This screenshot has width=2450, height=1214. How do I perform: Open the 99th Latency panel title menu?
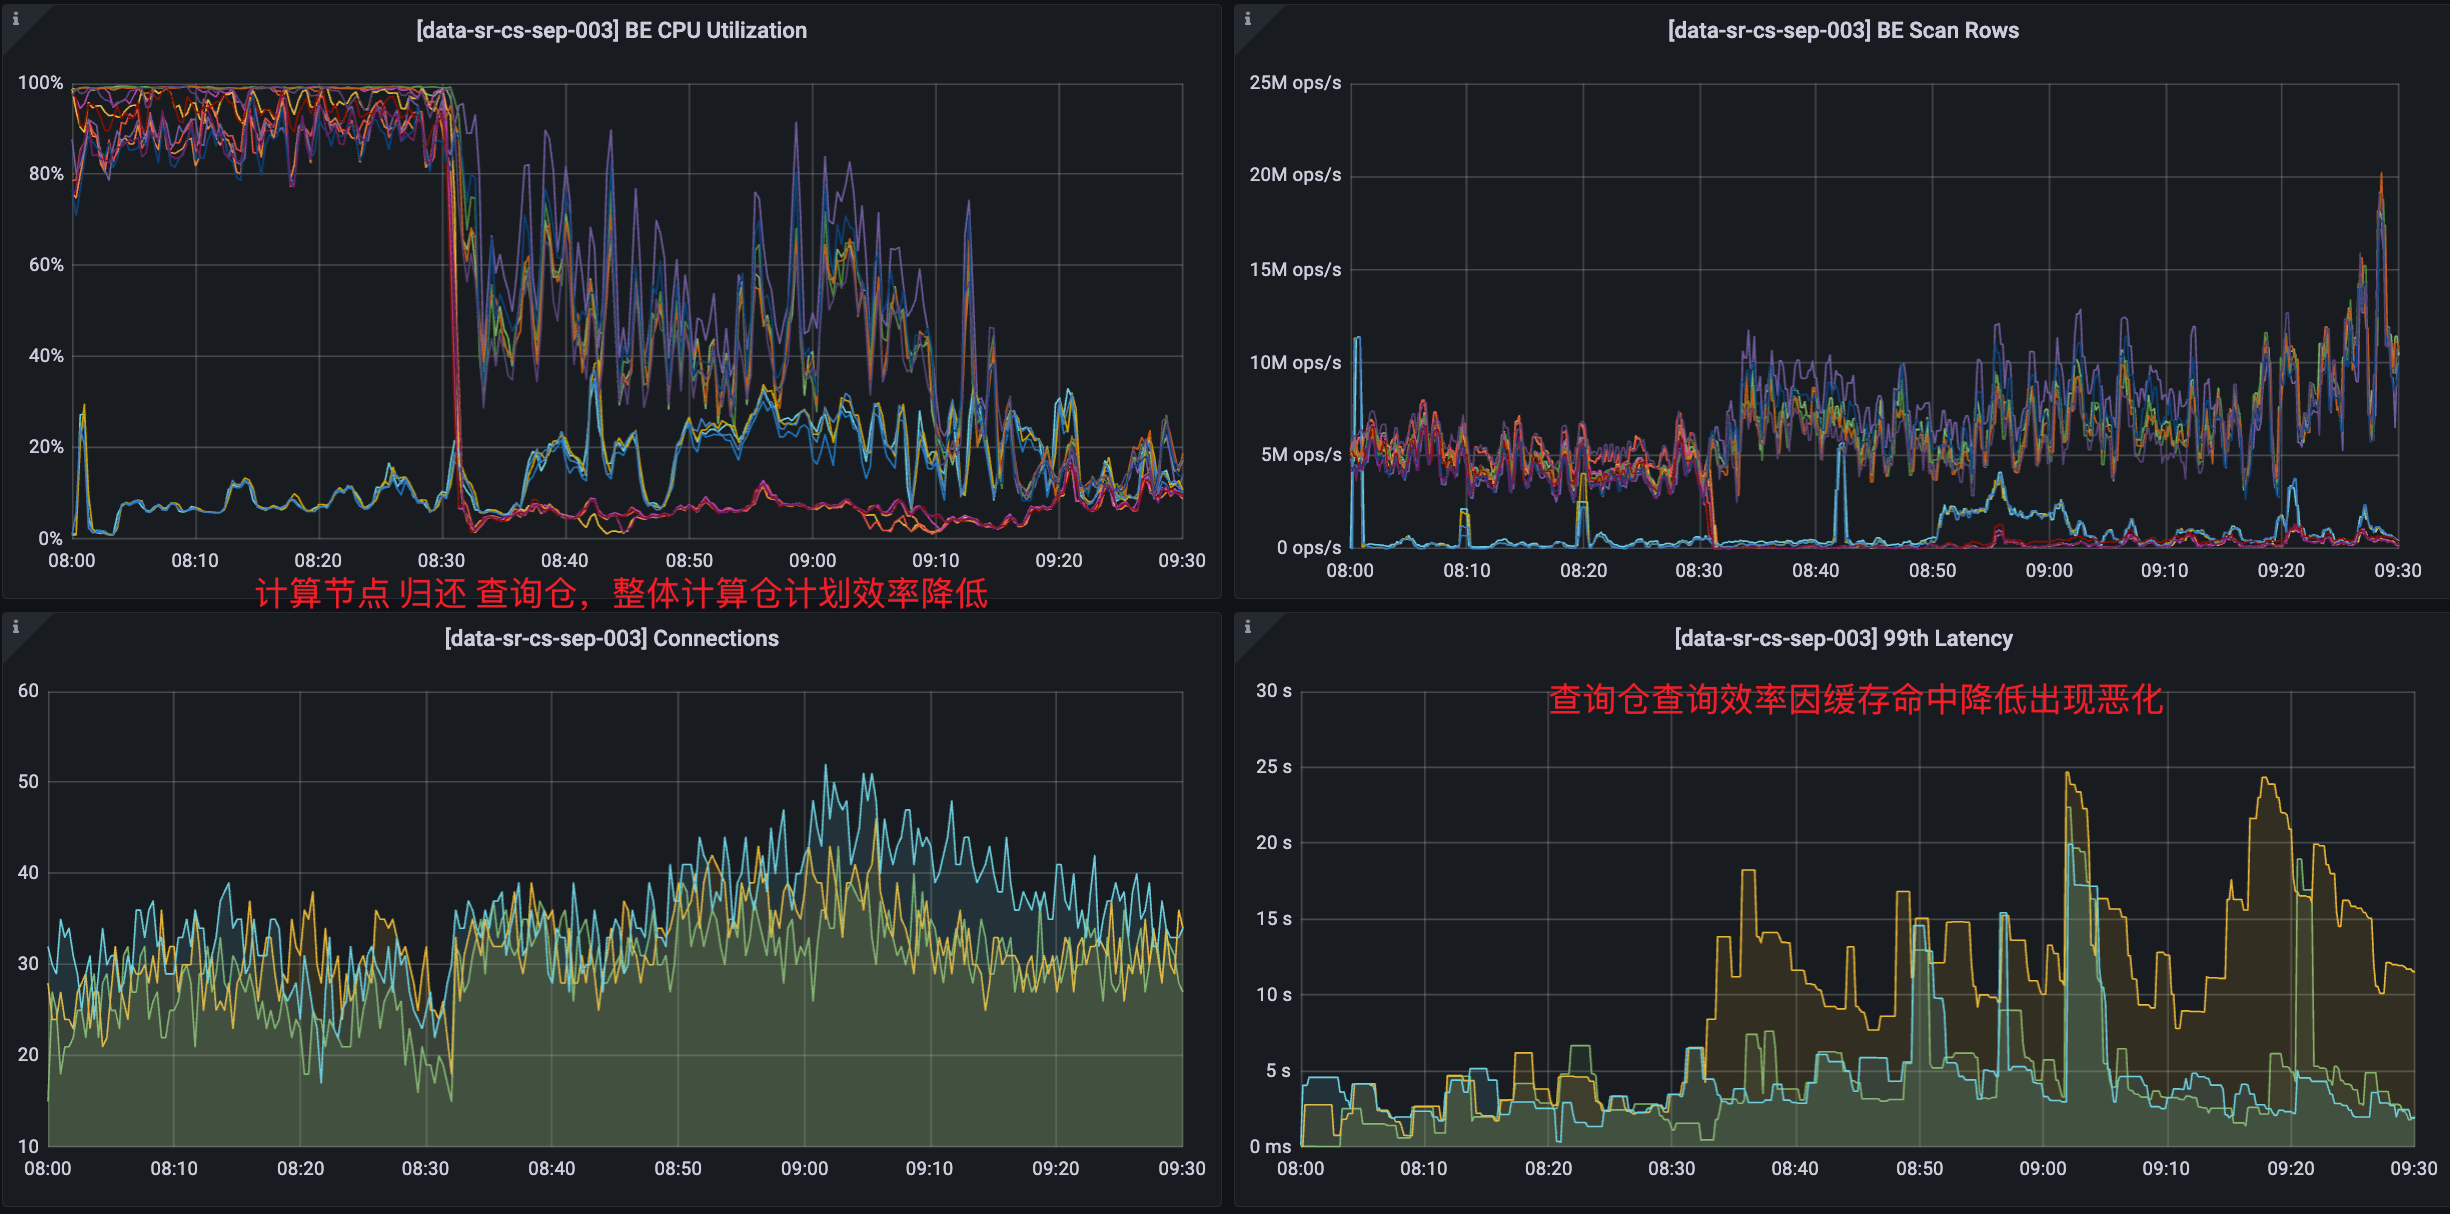(x=1843, y=638)
